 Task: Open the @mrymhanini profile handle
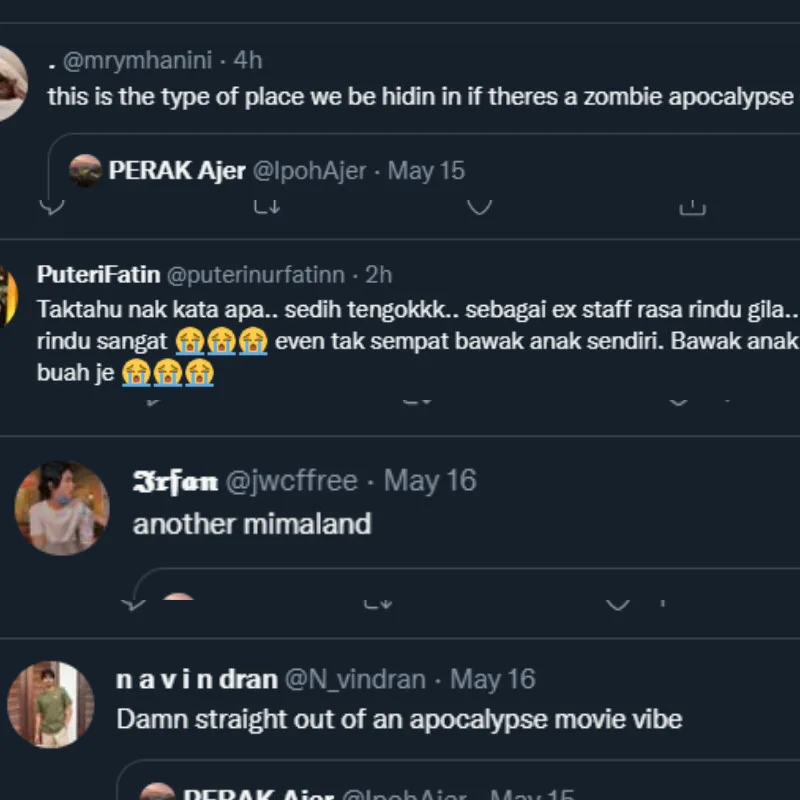137,61
